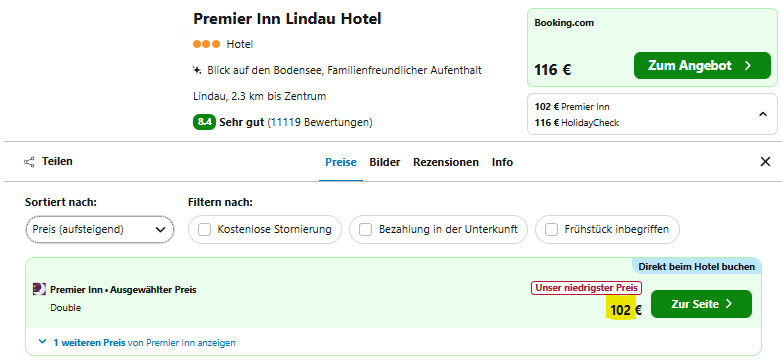Tick the Frühstück inbegriffen checkbox
This screenshot has width=782, height=363.
[551, 229]
